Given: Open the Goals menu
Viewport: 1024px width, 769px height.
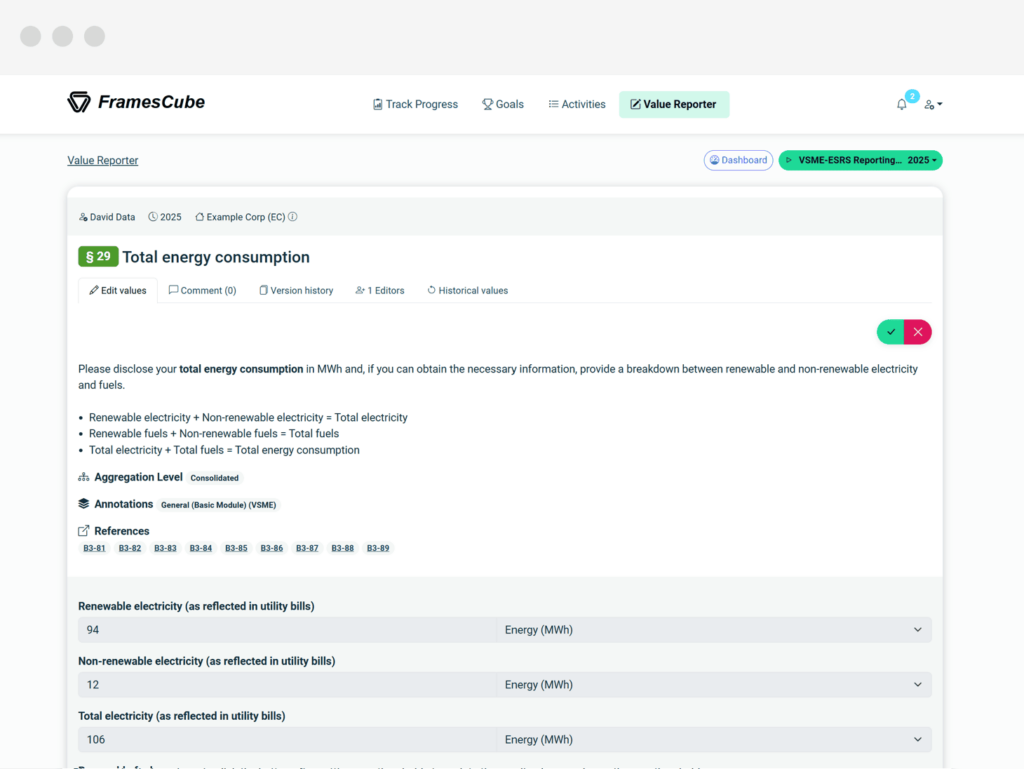Looking at the screenshot, I should (503, 104).
